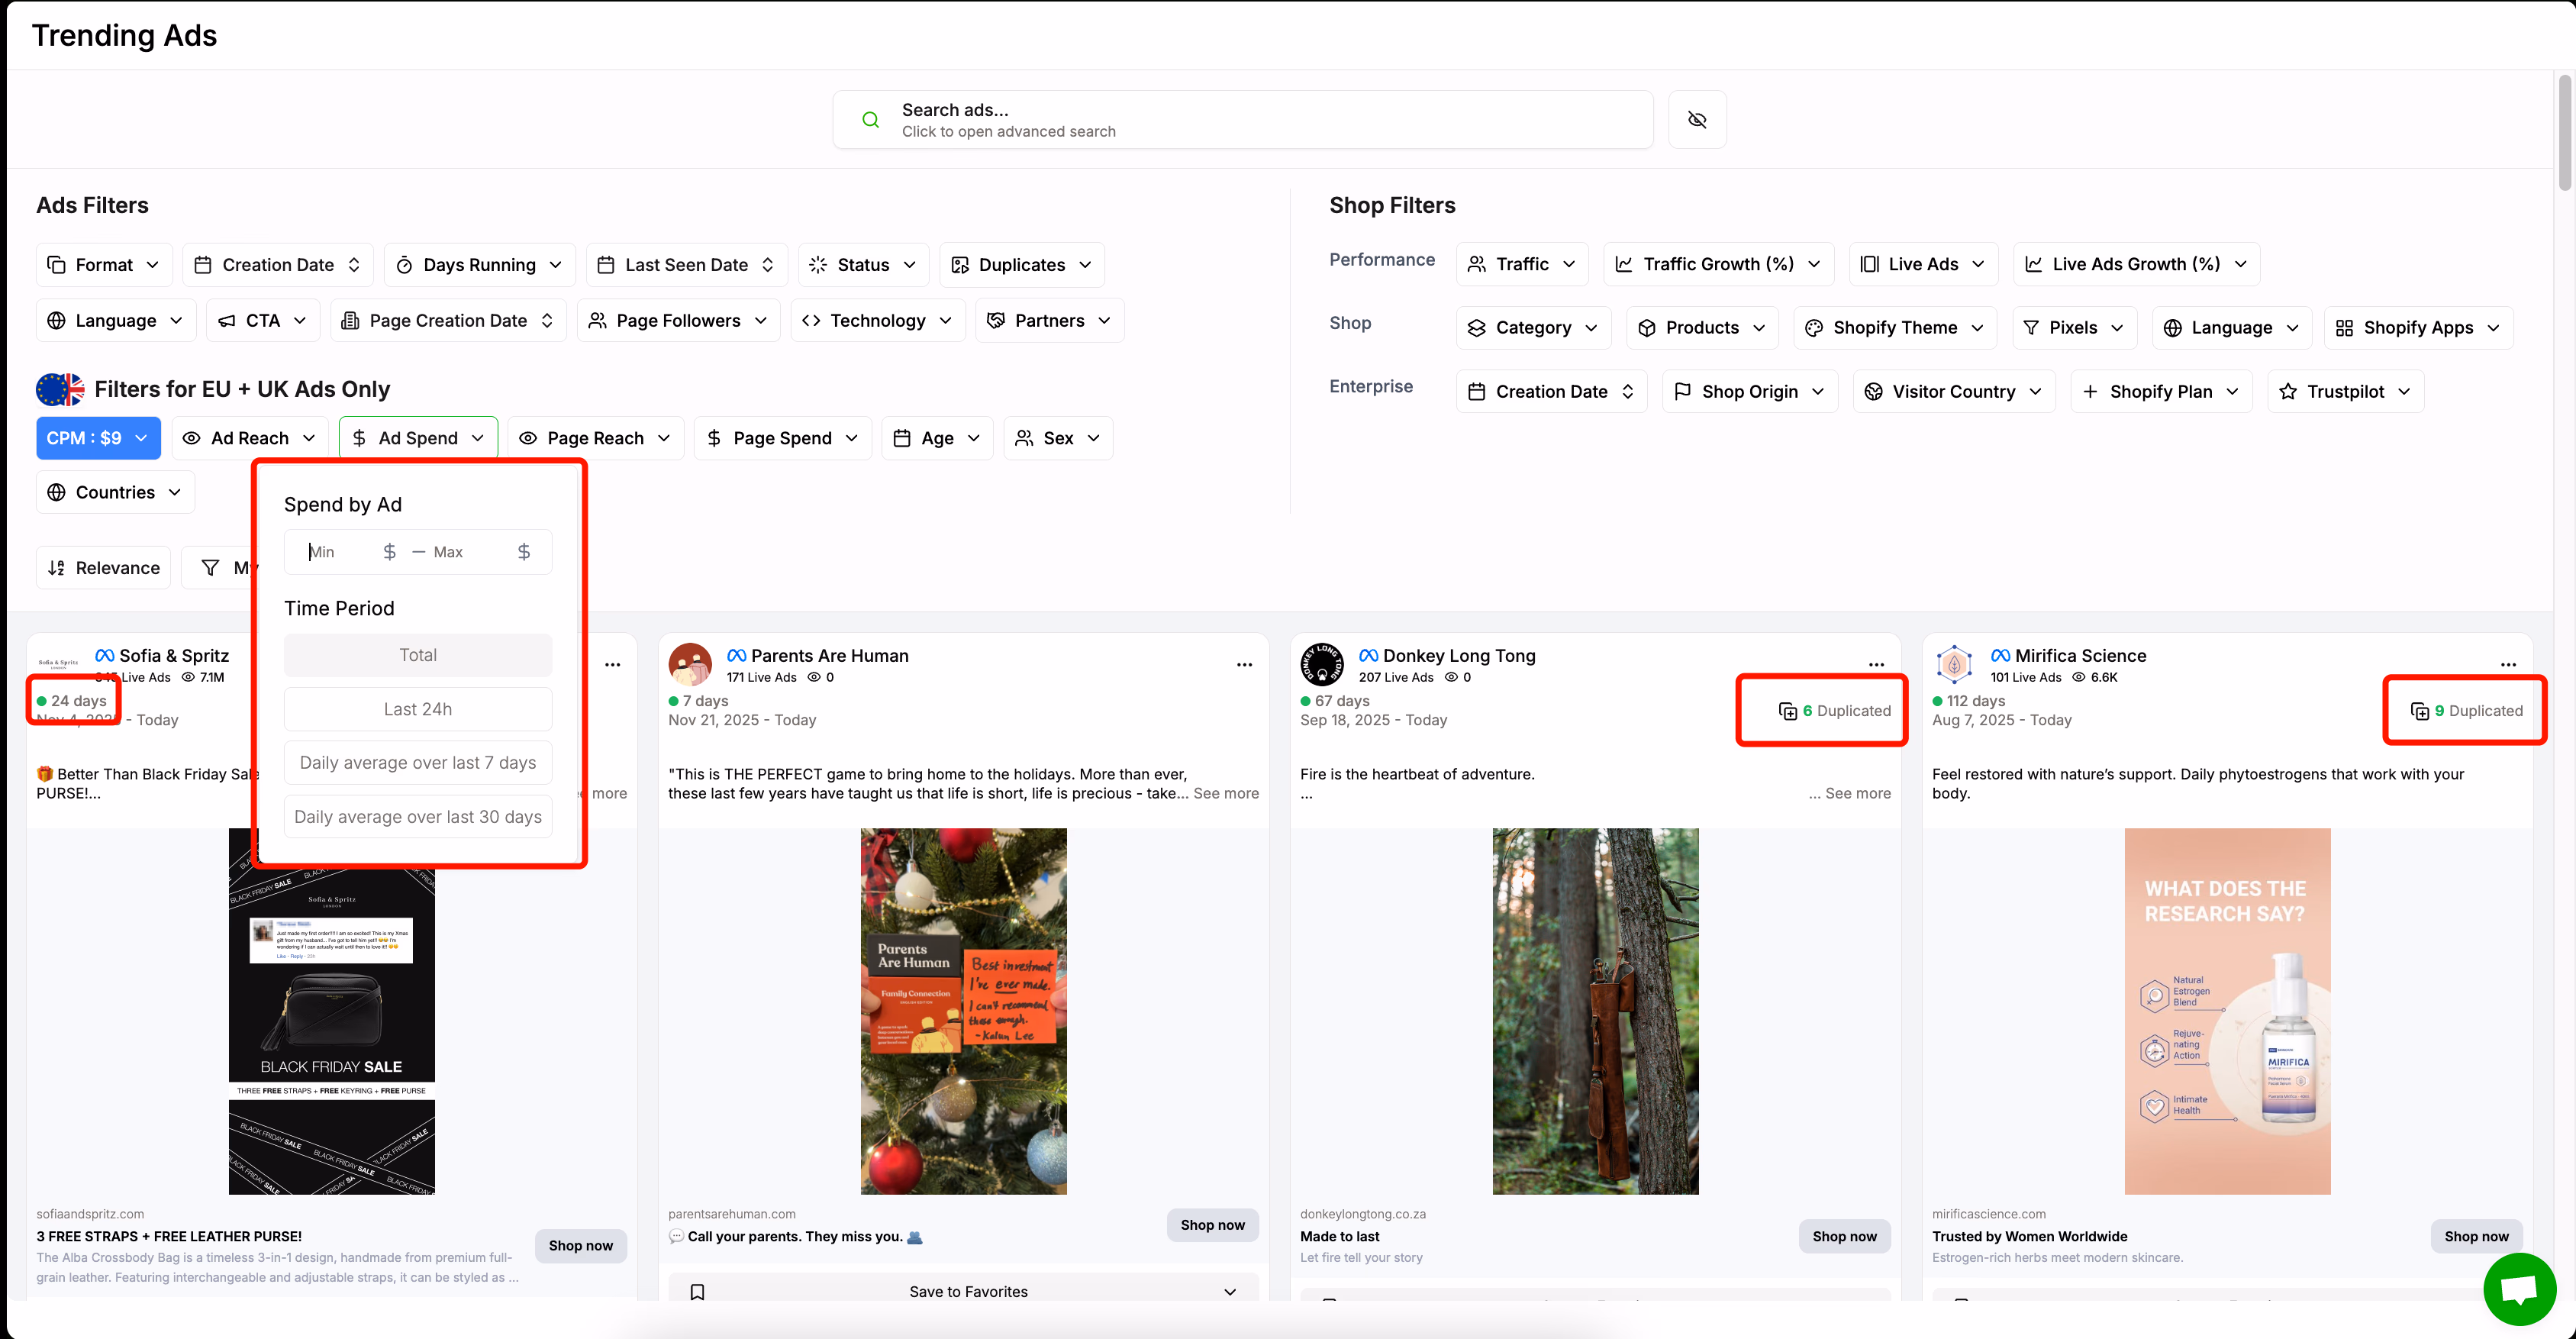Open three-dots menu on Parents Are Human
This screenshot has height=1339, width=2576.
point(1244,665)
